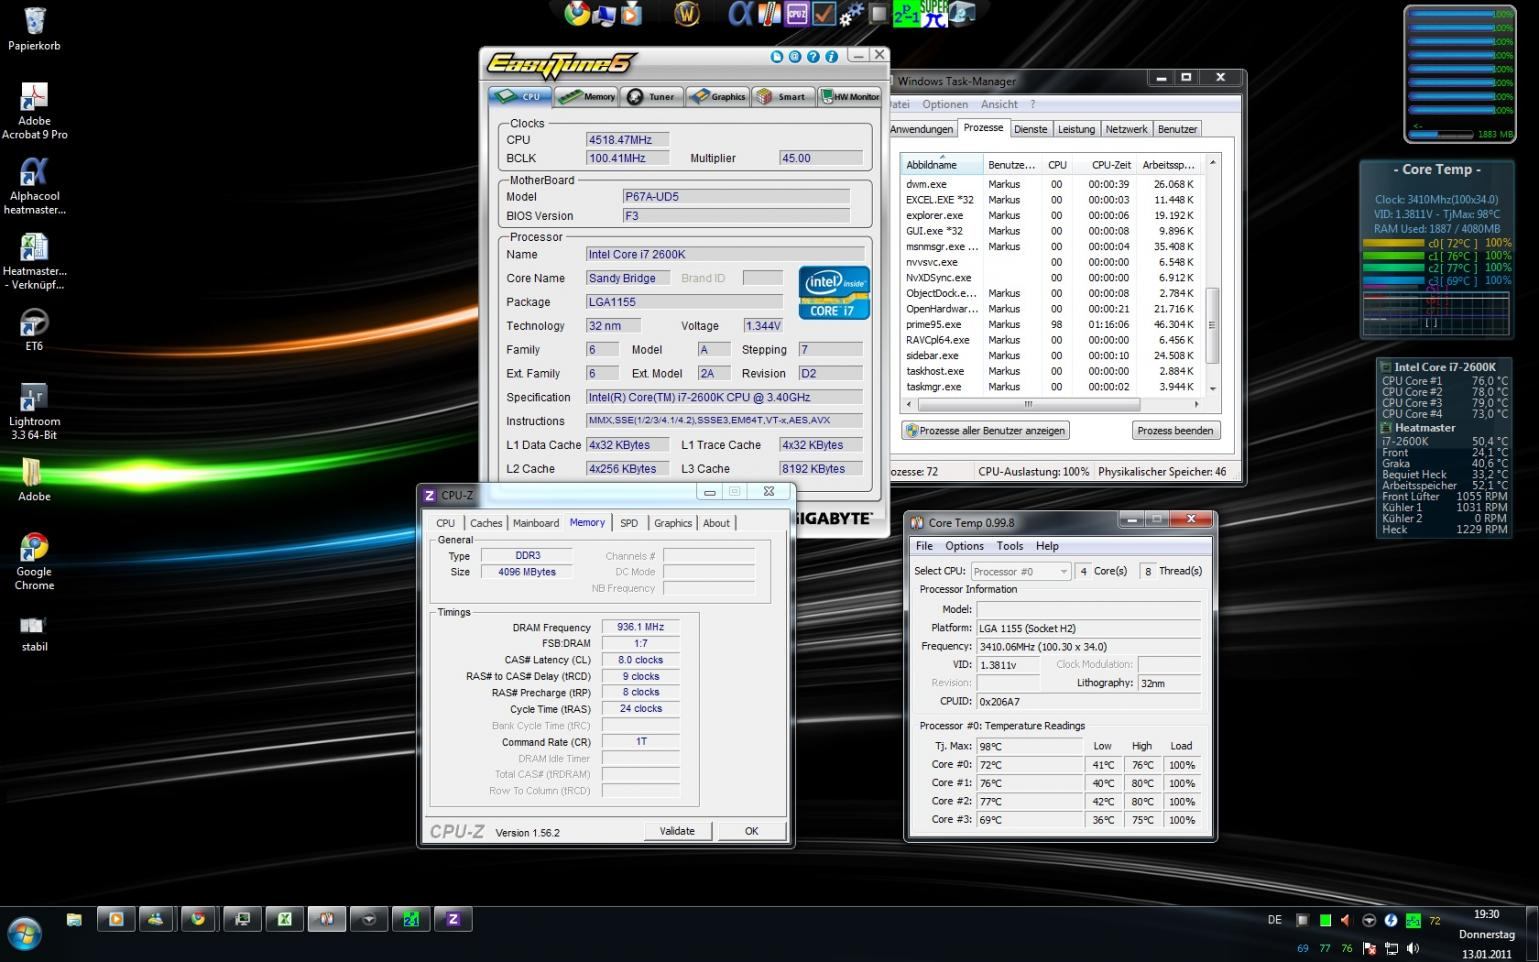Viewport: 1539px width, 962px height.
Task: Launch Alphacool heatmaster desktop icon
Action: [x=34, y=187]
